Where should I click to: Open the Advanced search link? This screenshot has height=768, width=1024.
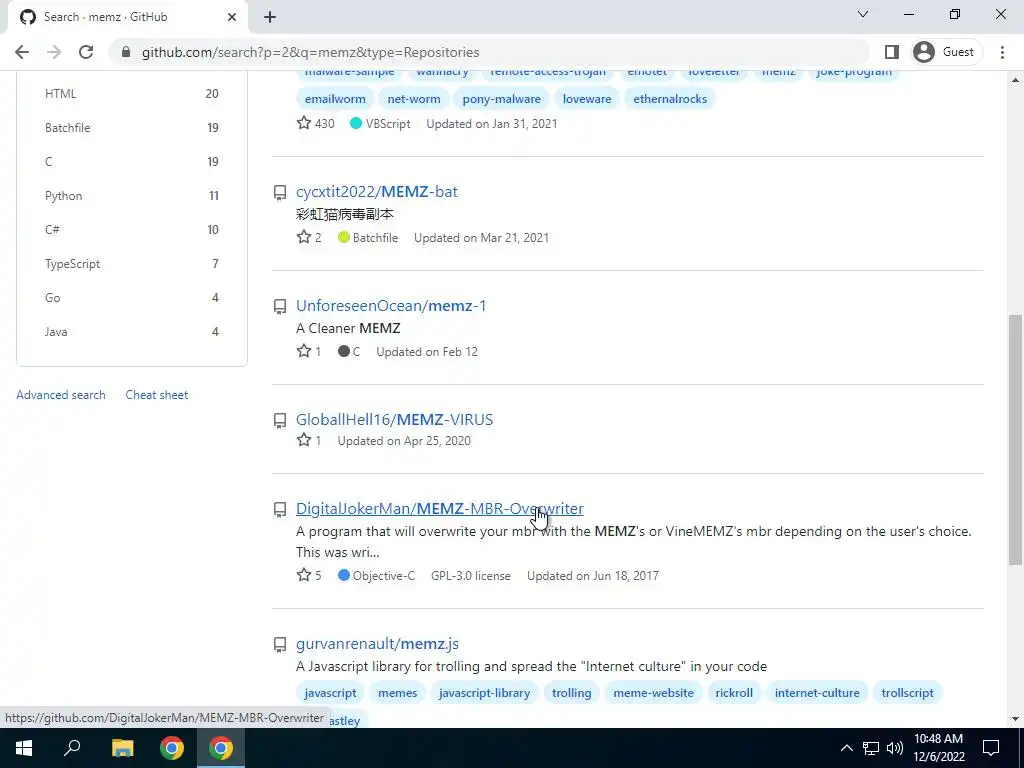[x=61, y=395]
